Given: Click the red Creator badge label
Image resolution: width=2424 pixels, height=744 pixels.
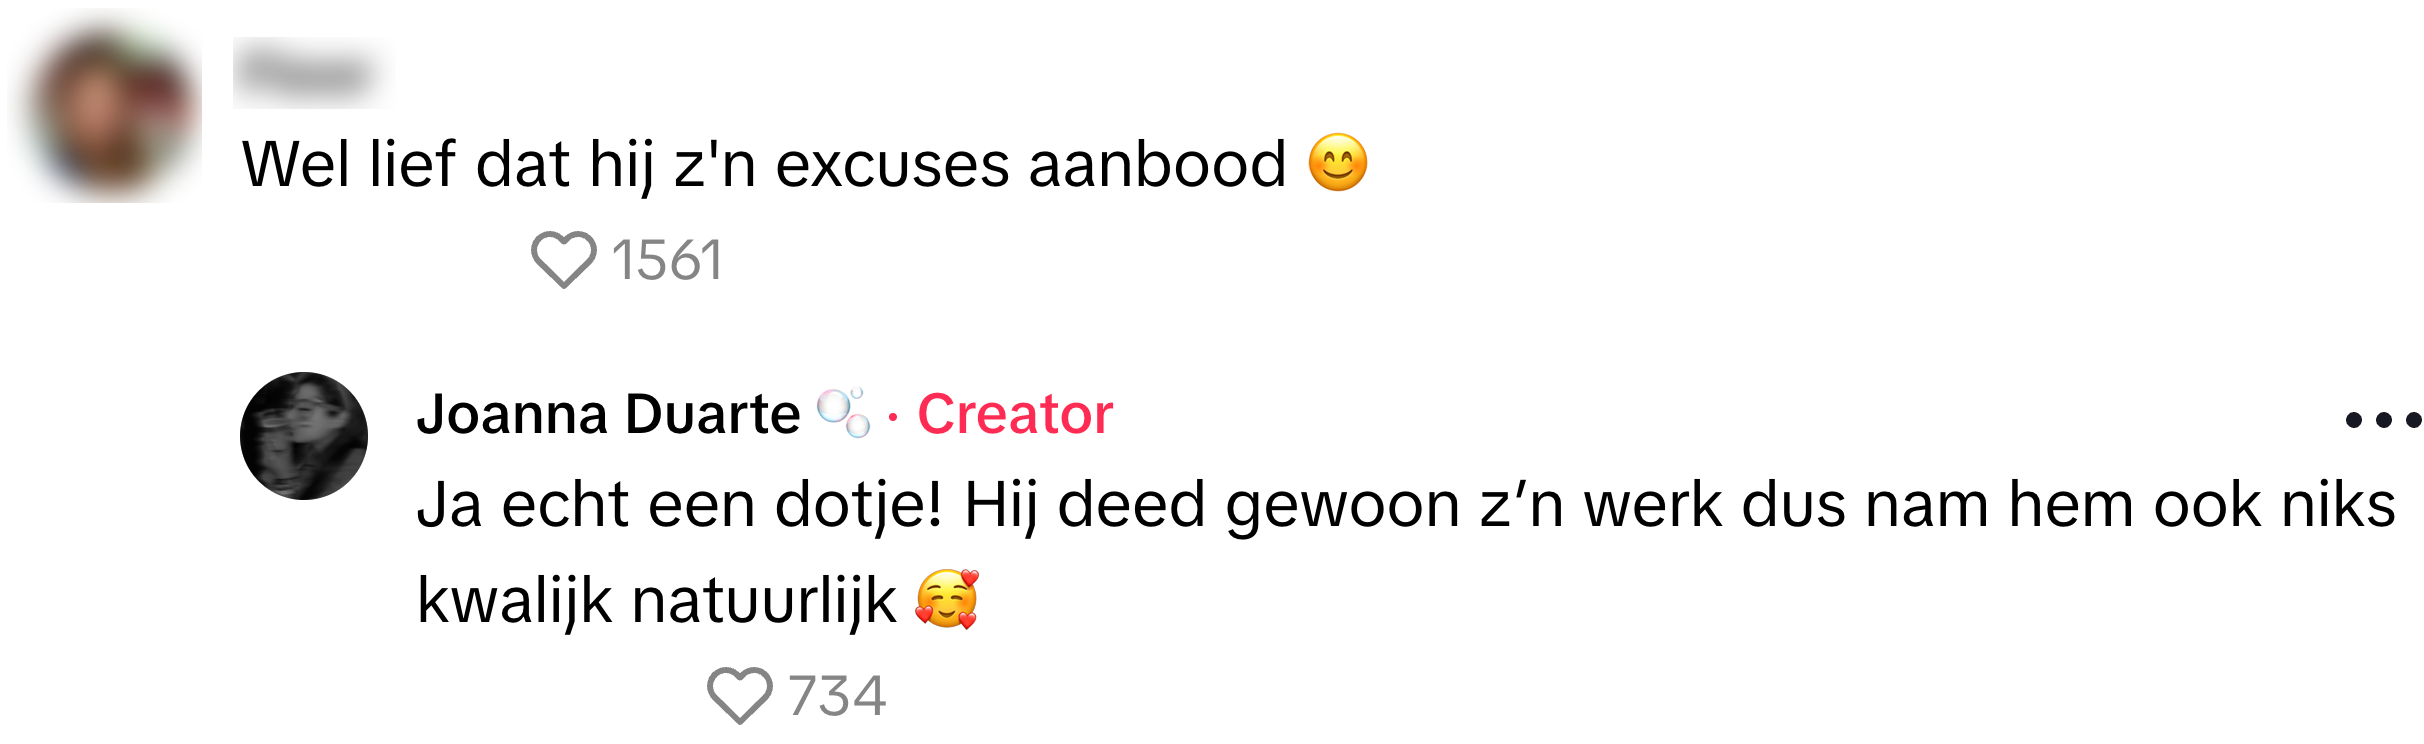Looking at the screenshot, I should click(x=1015, y=414).
